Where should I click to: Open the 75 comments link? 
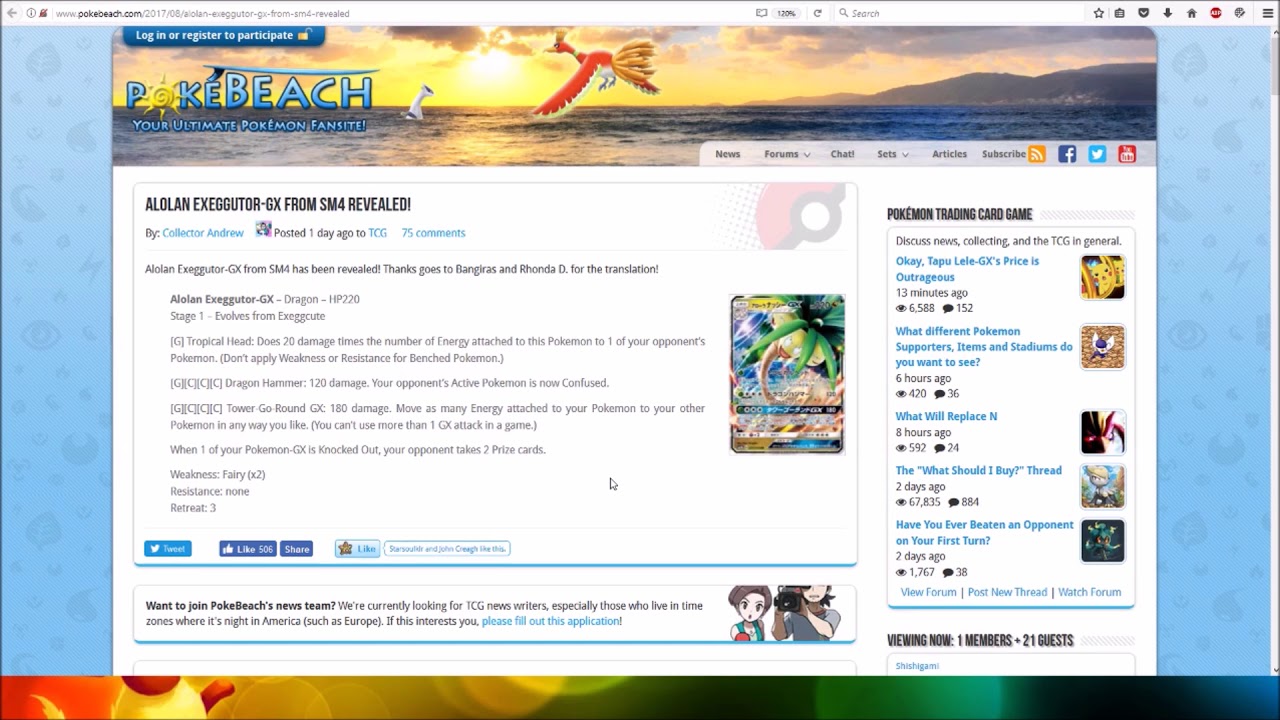point(433,233)
